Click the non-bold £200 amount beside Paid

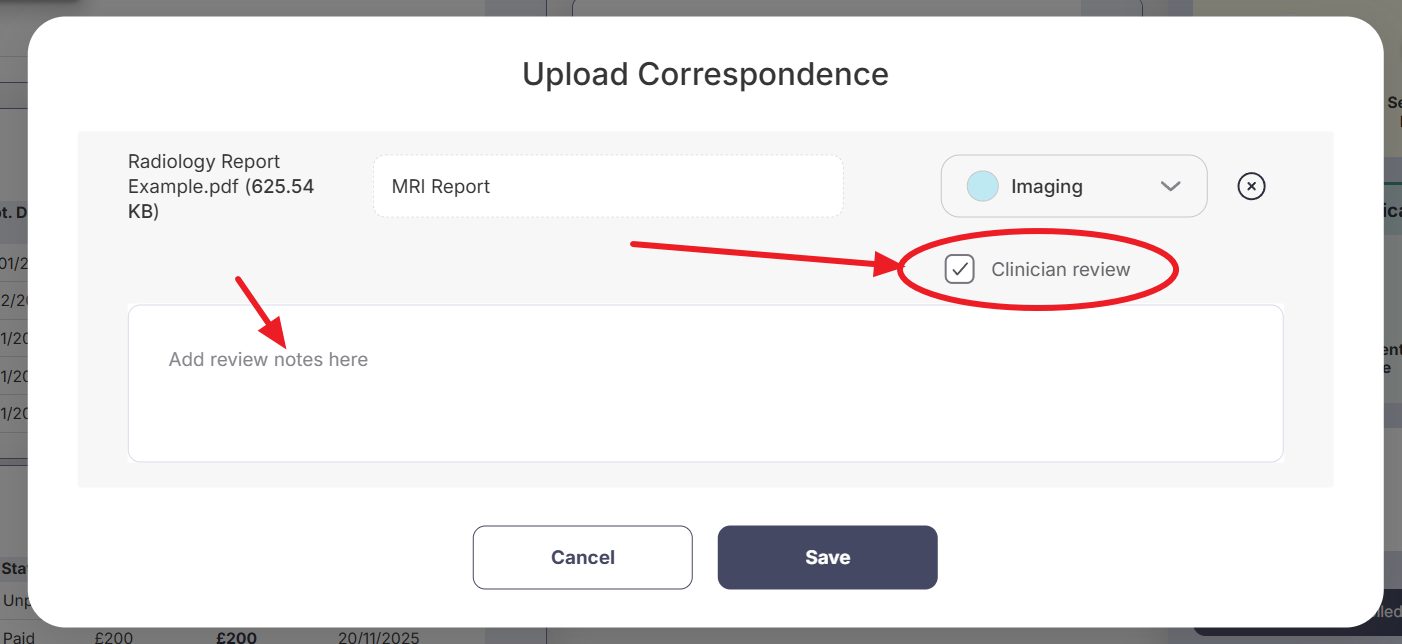pyautogui.click(x=114, y=637)
